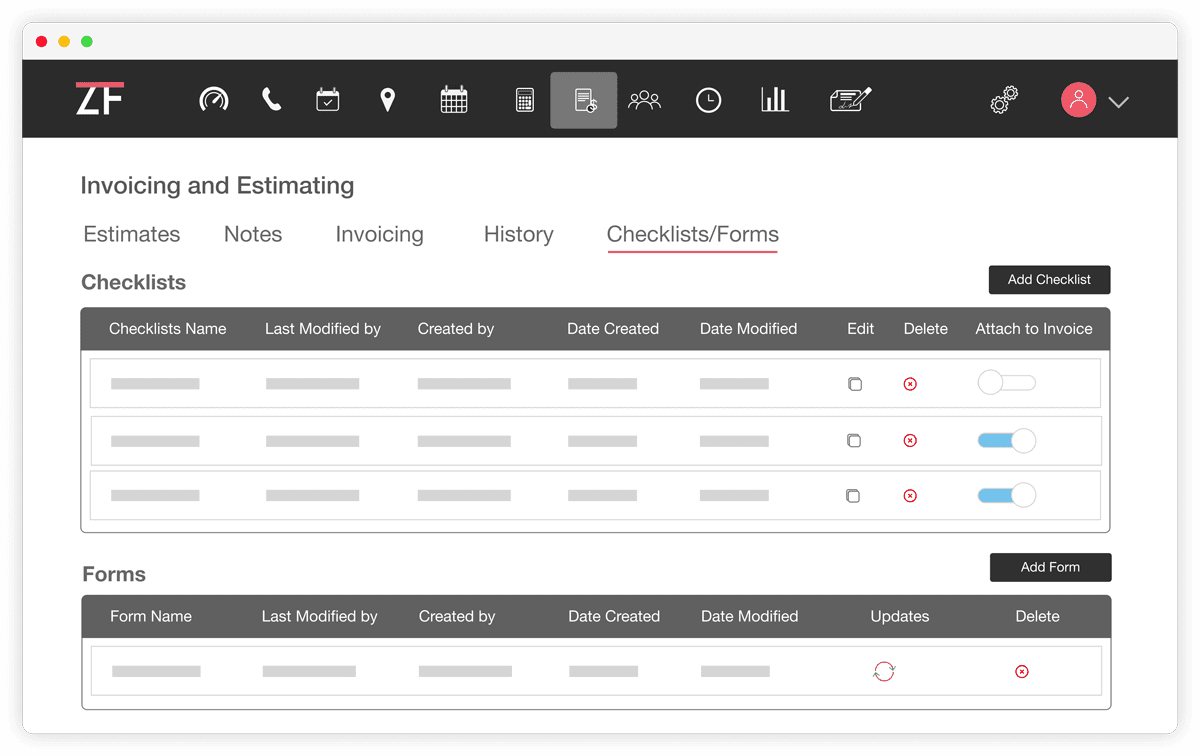This screenshot has width=1200, height=756.
Task: Open the calculator icon
Action: pyautogui.click(x=525, y=100)
